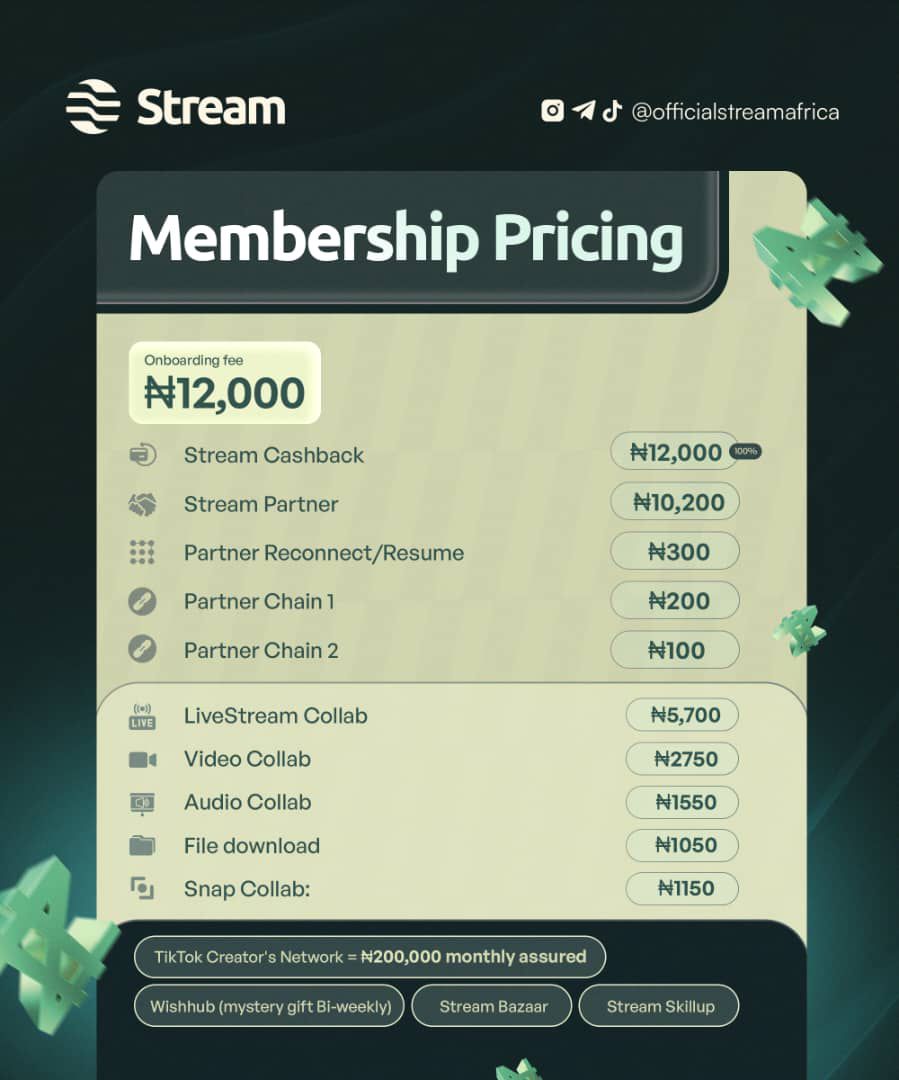
Task: Click the 100% badge beside Stream Cashback
Action: coord(746,451)
